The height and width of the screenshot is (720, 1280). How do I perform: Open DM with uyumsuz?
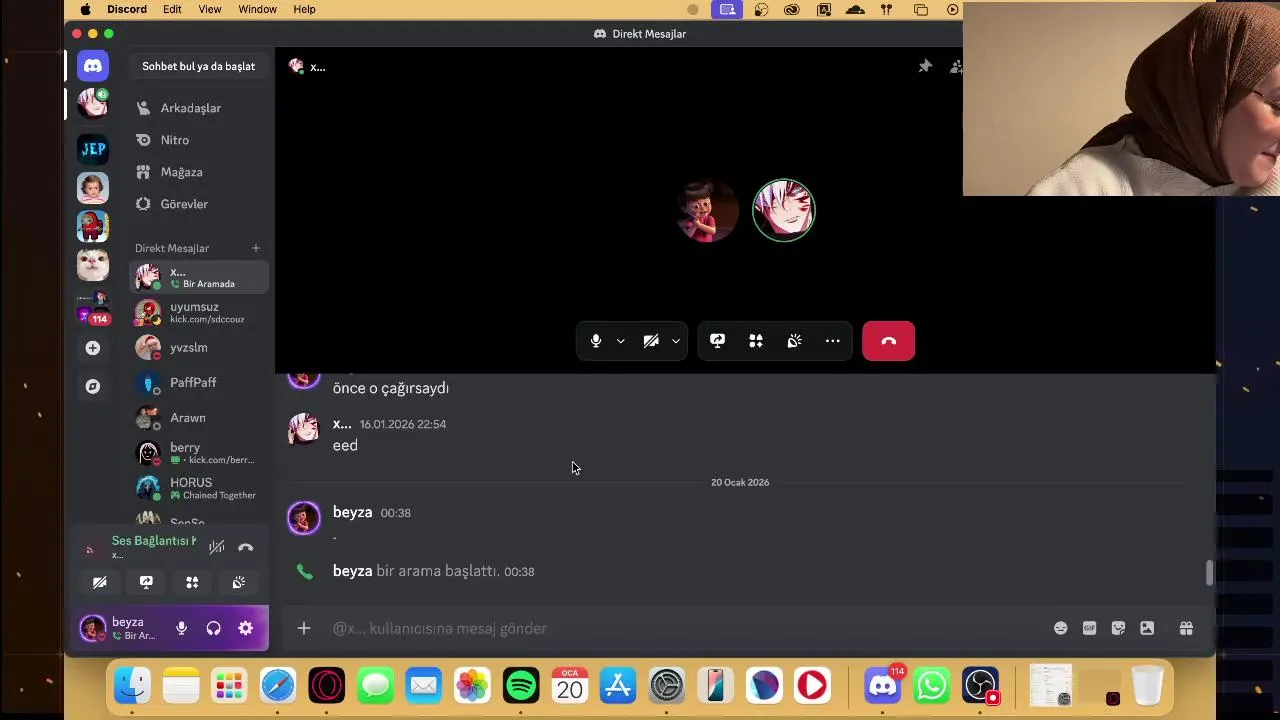pos(199,313)
